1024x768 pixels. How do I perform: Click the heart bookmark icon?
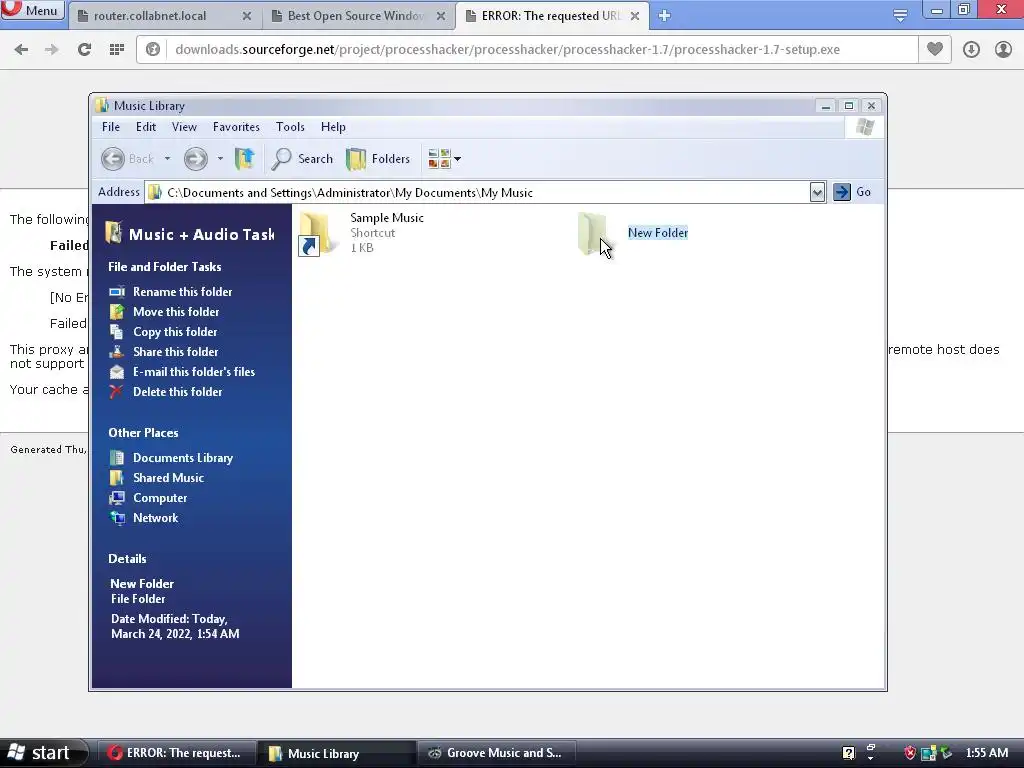935,49
